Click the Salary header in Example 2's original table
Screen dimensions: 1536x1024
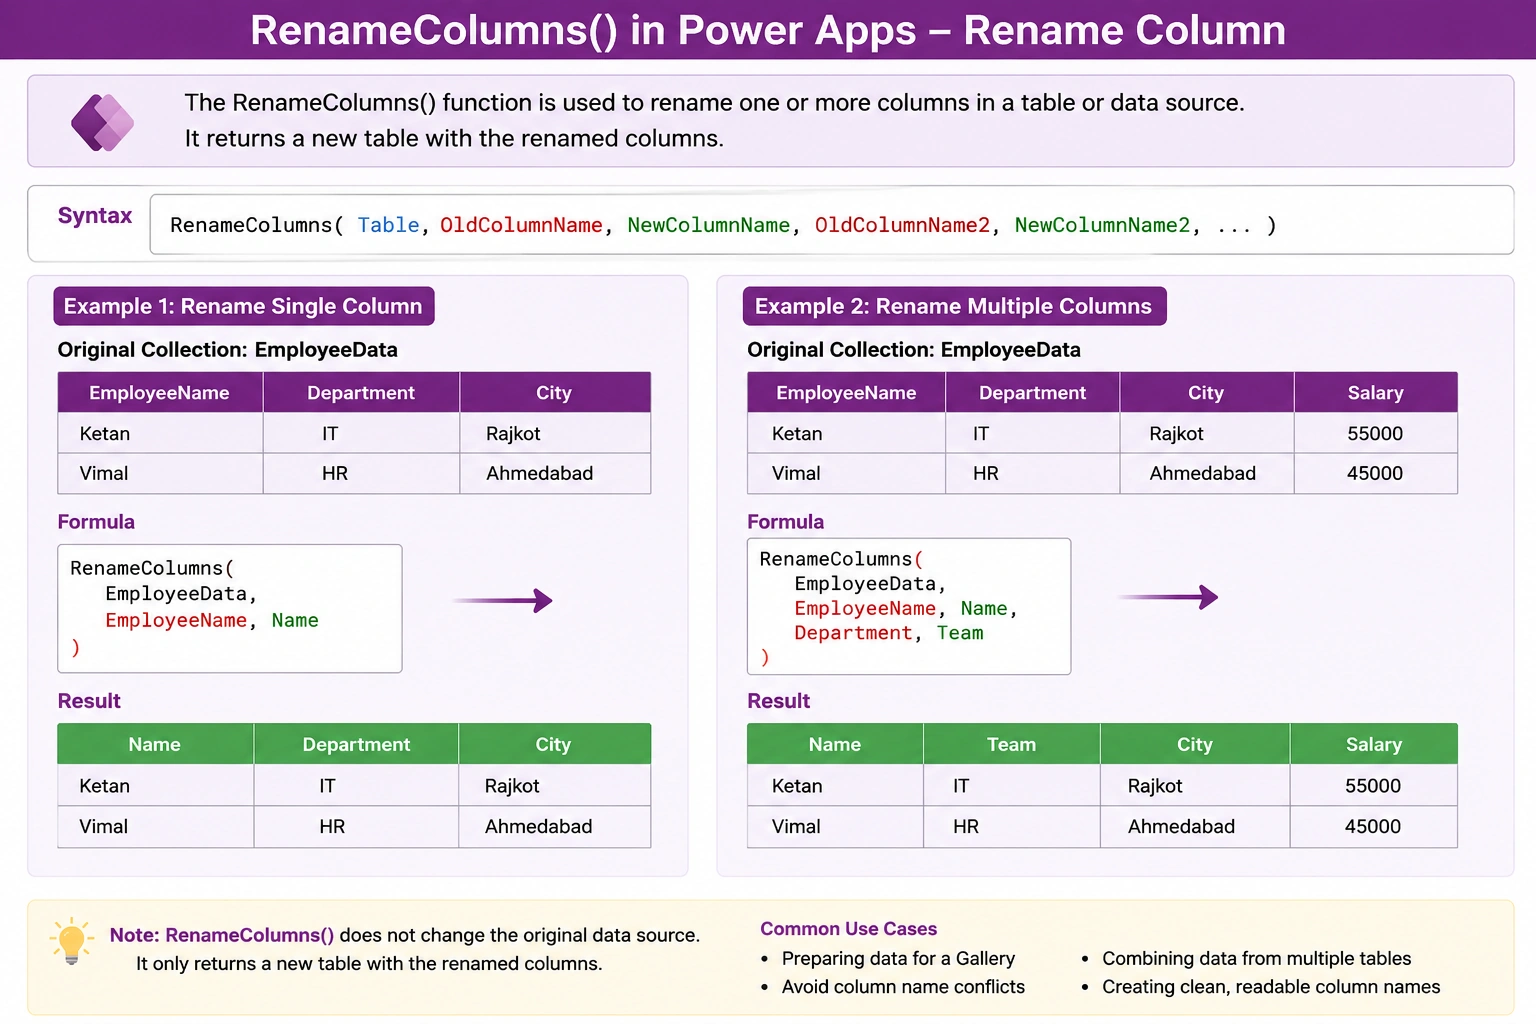click(x=1376, y=393)
